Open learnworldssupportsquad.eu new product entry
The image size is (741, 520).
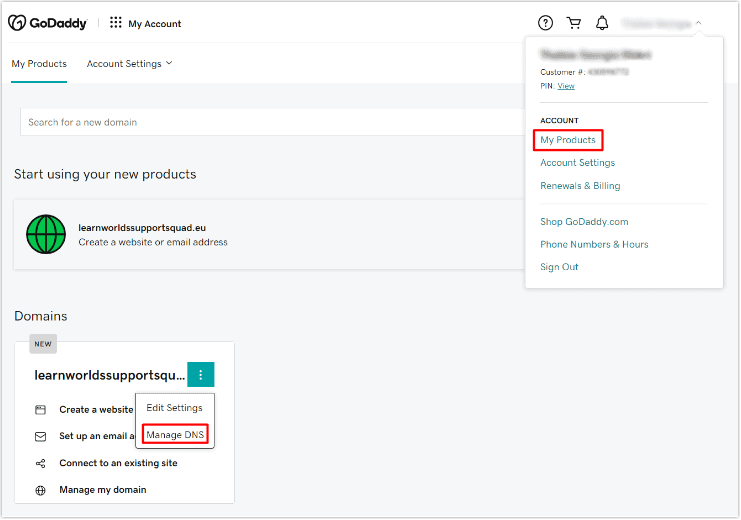tap(269, 234)
